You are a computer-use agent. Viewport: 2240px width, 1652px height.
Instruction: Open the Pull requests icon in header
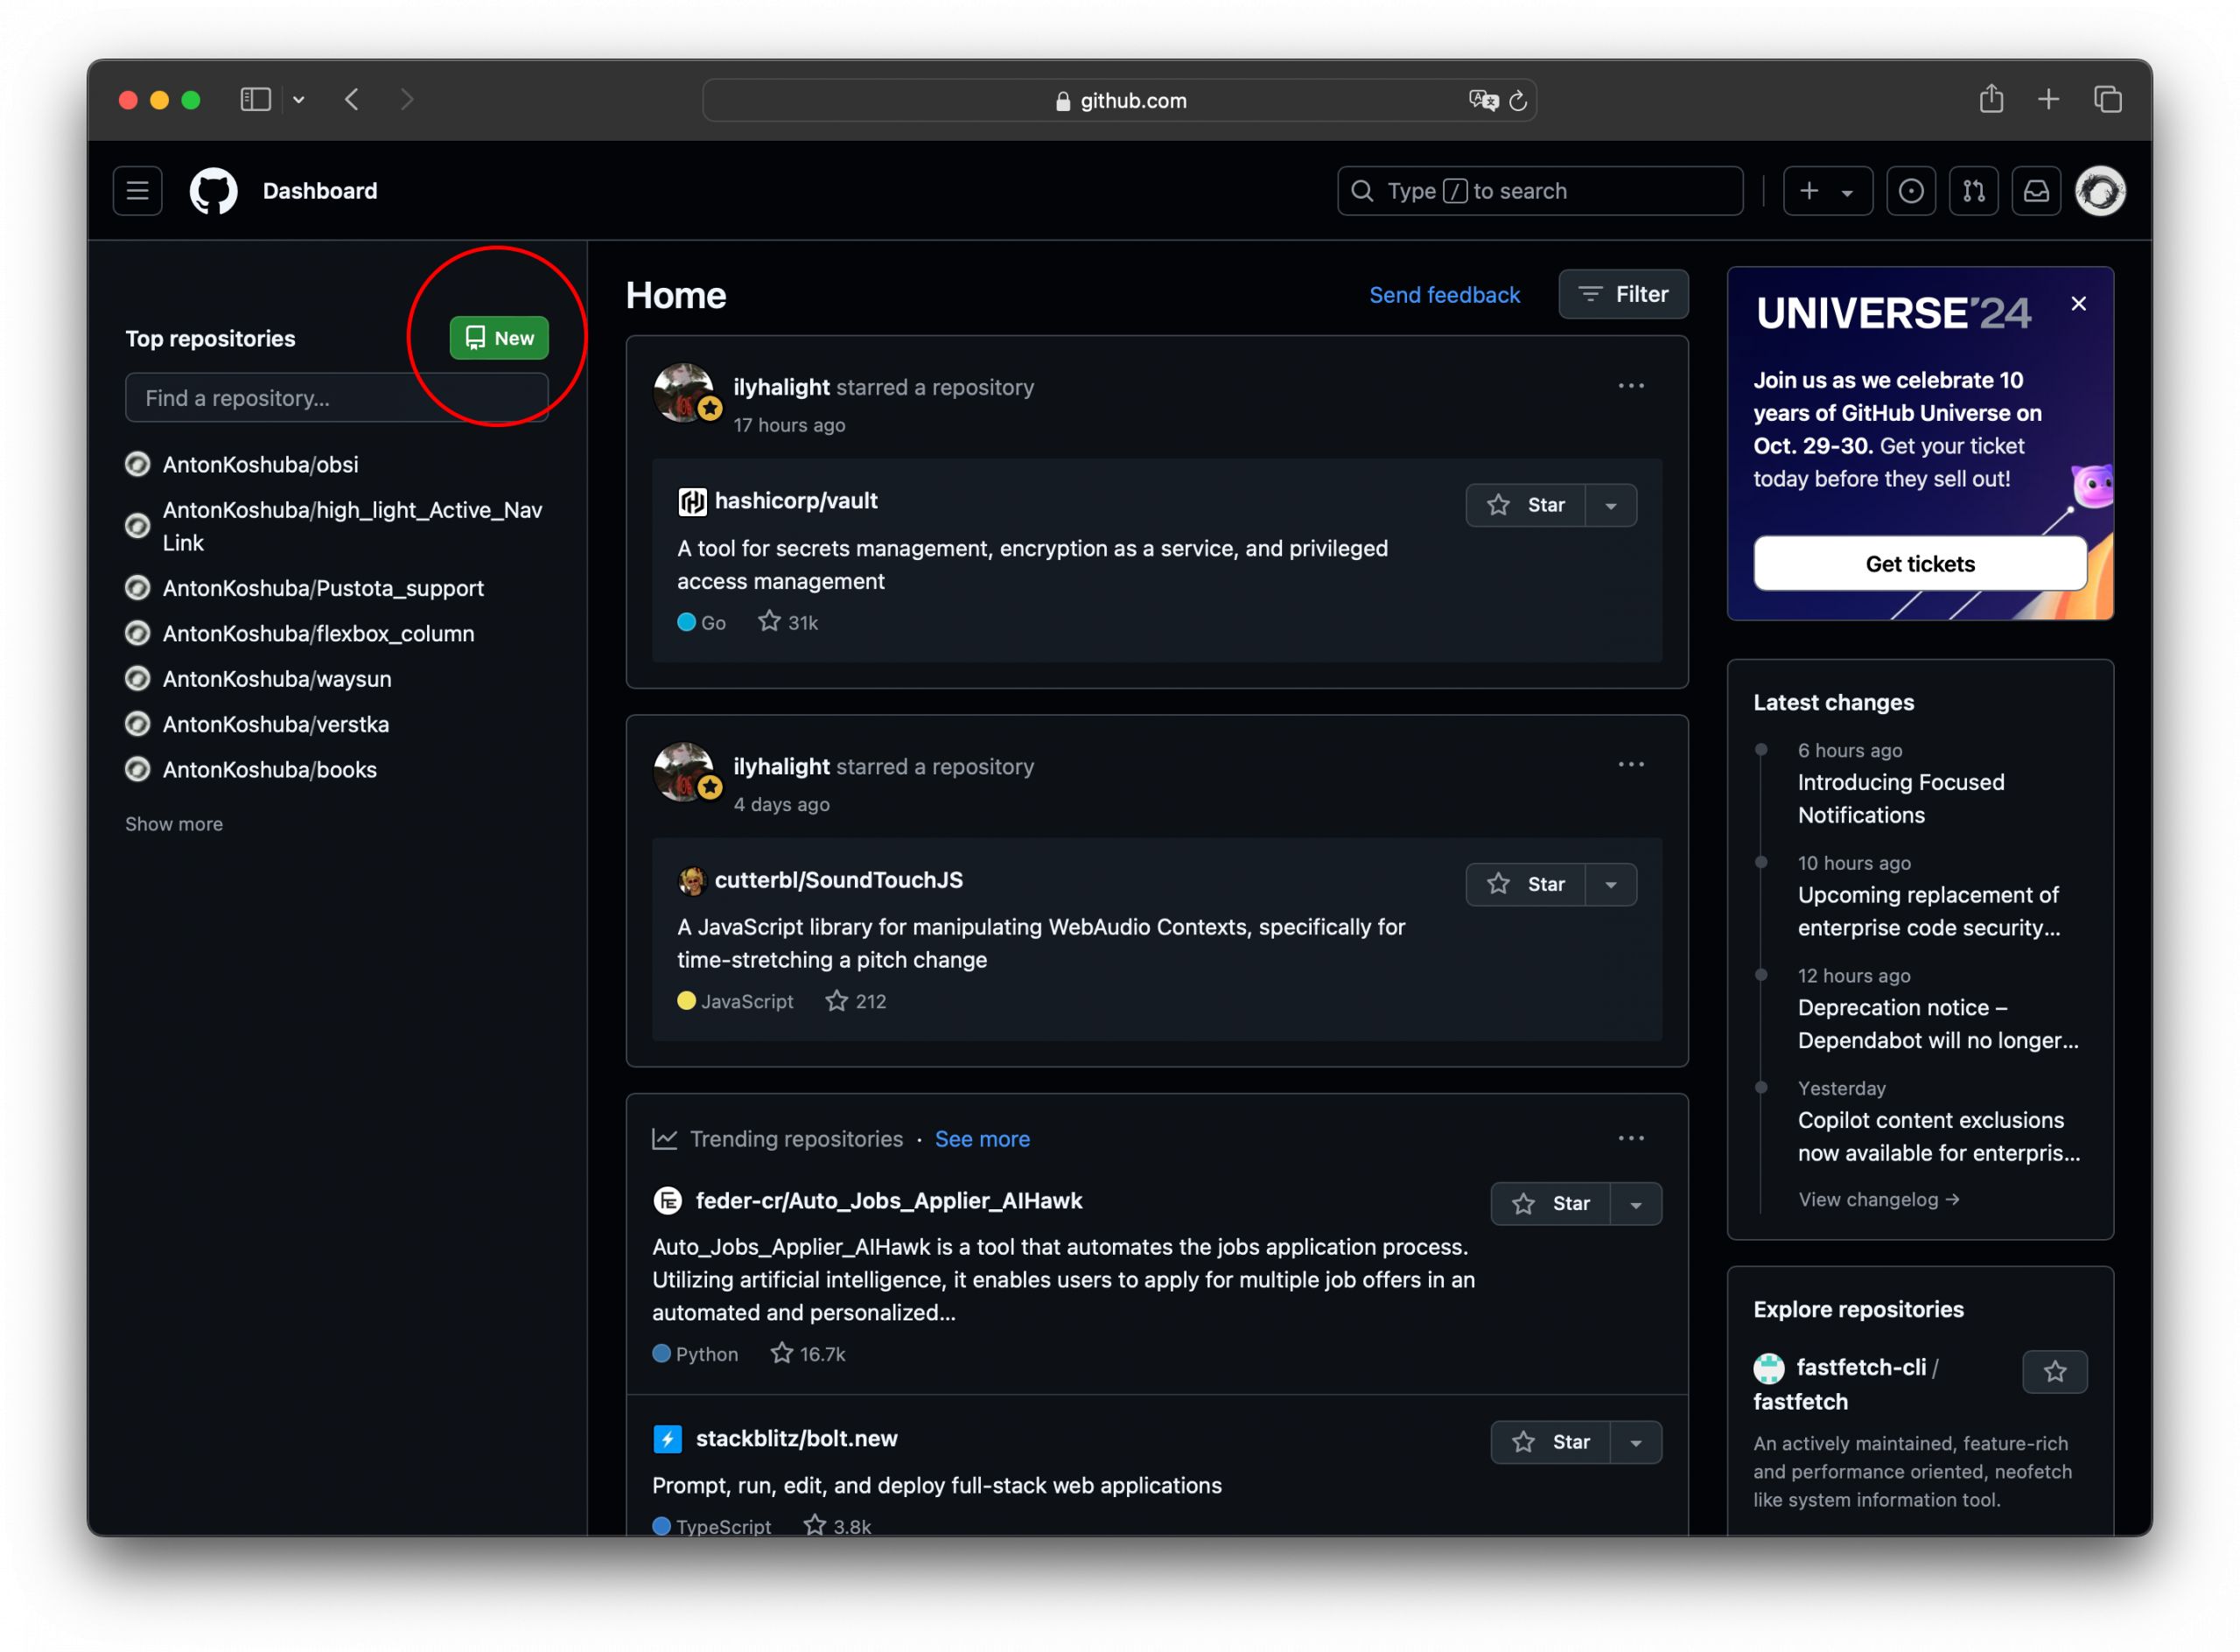pos(1973,191)
